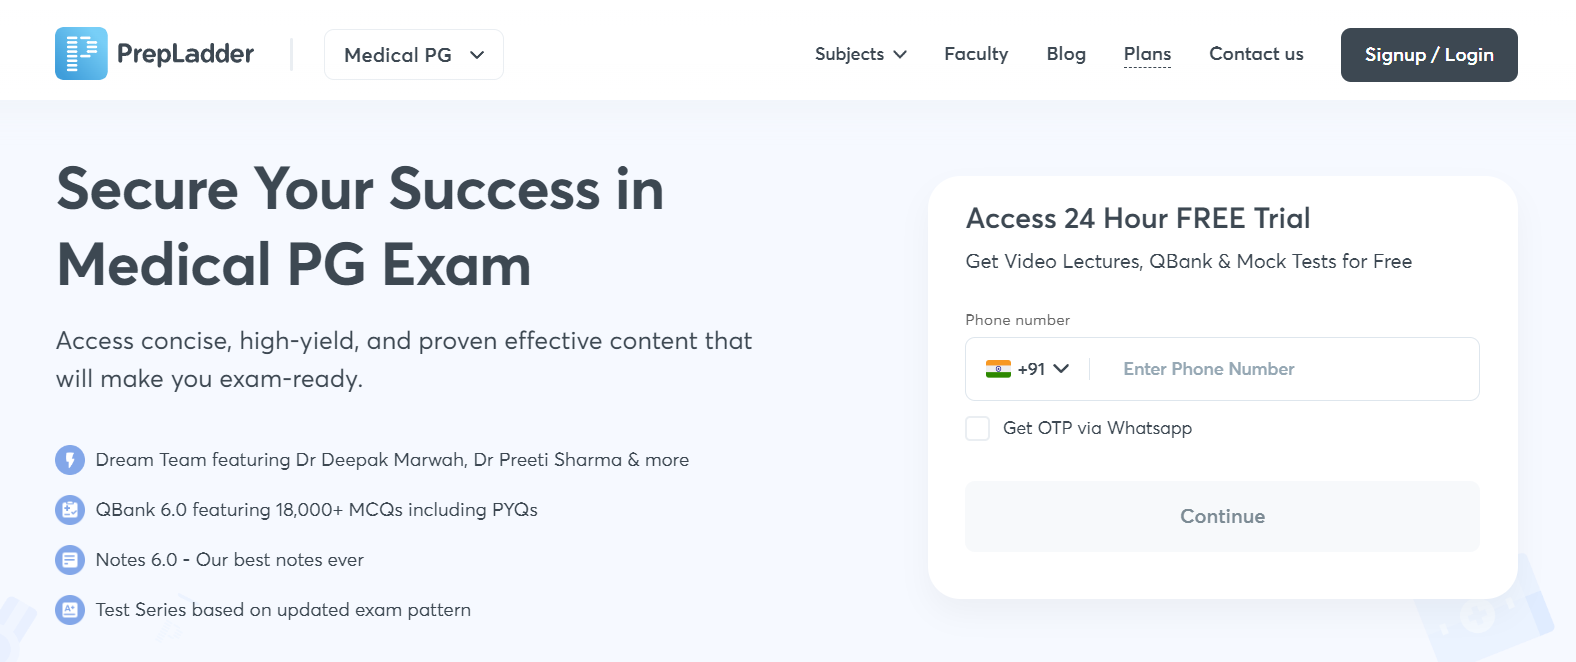View the Plans page
Image resolution: width=1576 pixels, height=662 pixels.
(1147, 54)
